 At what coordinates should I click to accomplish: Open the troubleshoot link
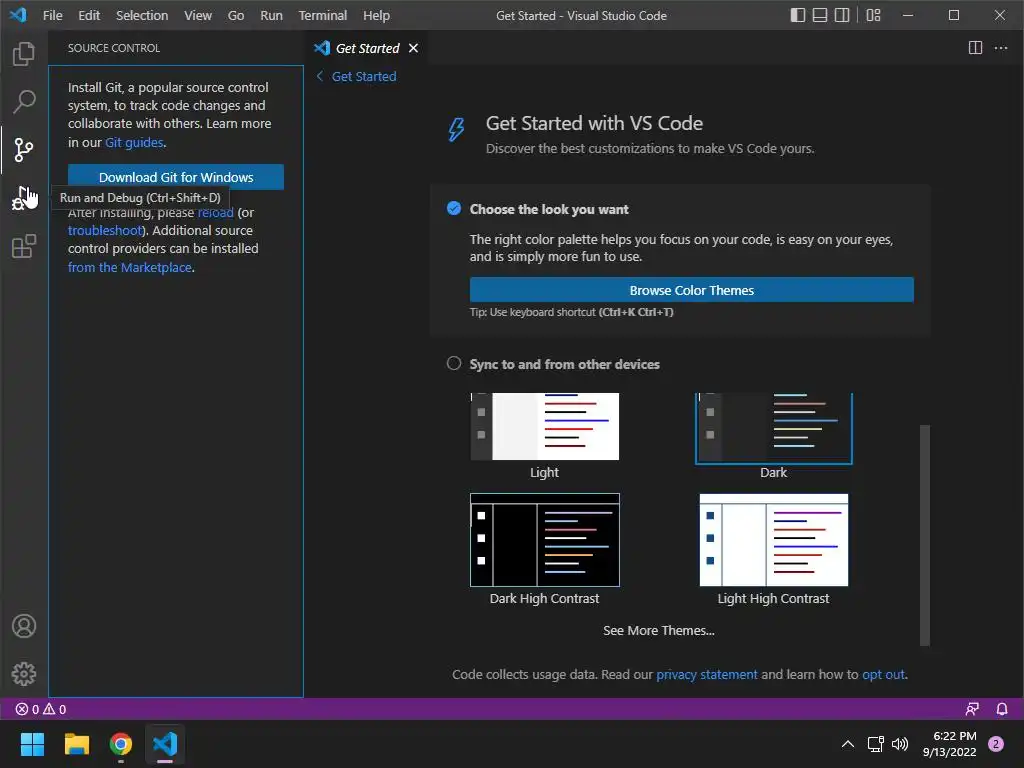(x=105, y=231)
